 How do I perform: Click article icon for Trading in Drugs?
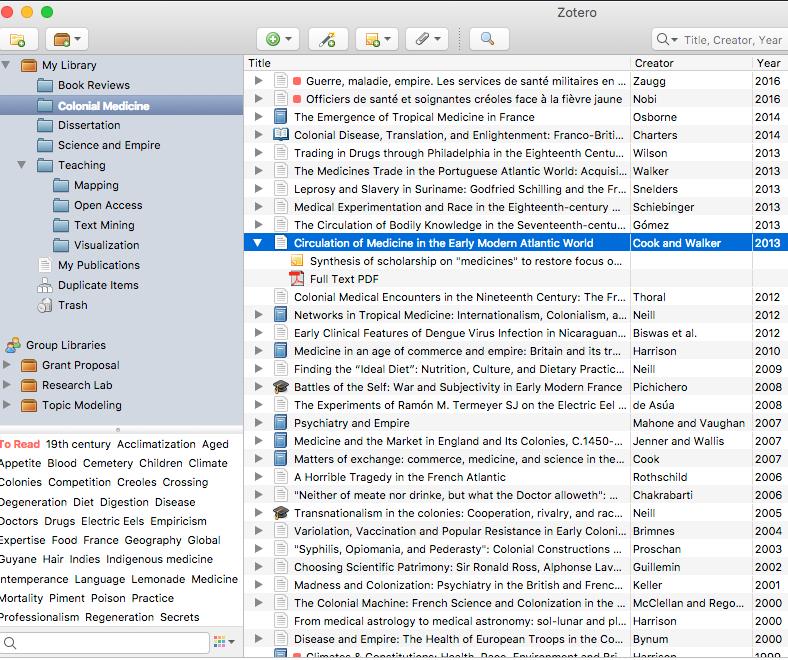coord(280,153)
